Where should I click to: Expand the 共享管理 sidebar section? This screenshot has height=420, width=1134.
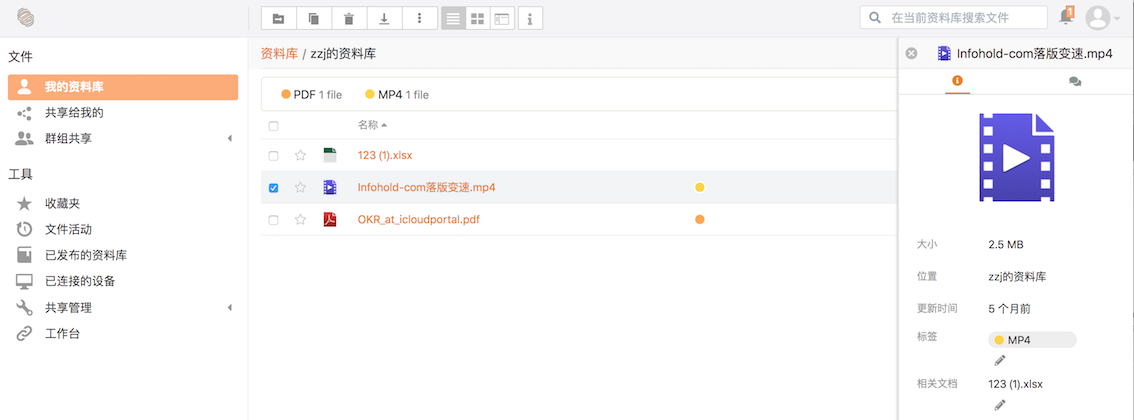point(230,308)
